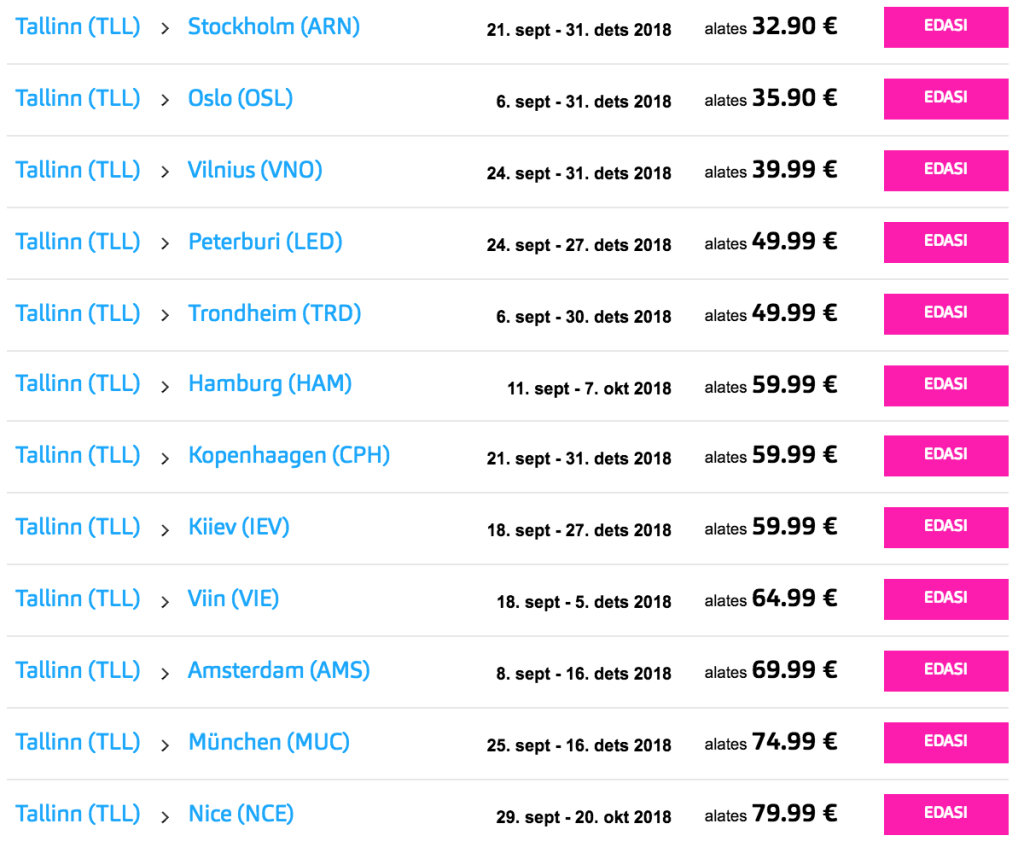
Task: Select the arrow icon before Hamburg (HAM)
Action: pos(165,387)
